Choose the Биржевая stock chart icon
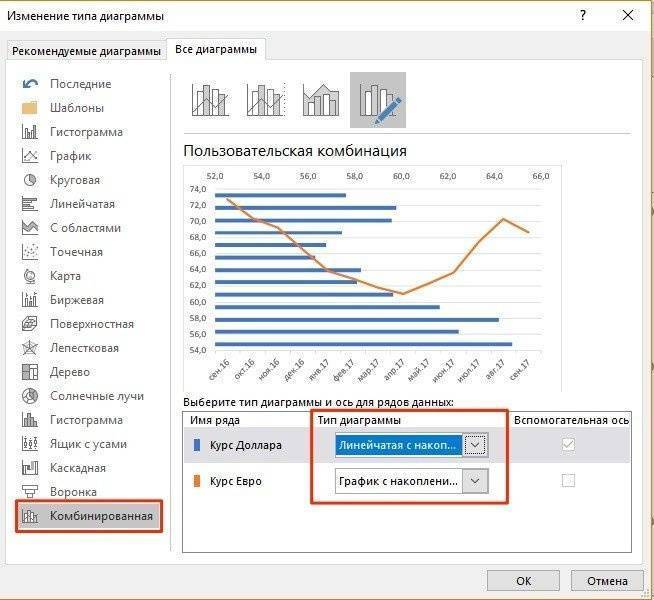The height and width of the screenshot is (600, 654). (30, 300)
